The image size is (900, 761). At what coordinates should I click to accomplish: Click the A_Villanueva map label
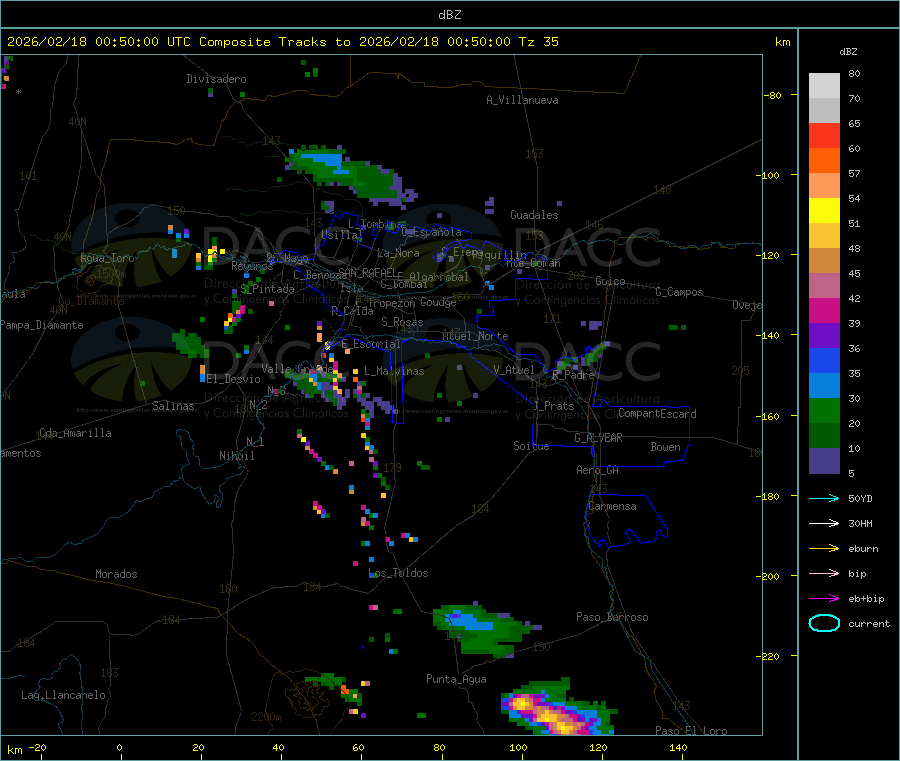tap(522, 100)
